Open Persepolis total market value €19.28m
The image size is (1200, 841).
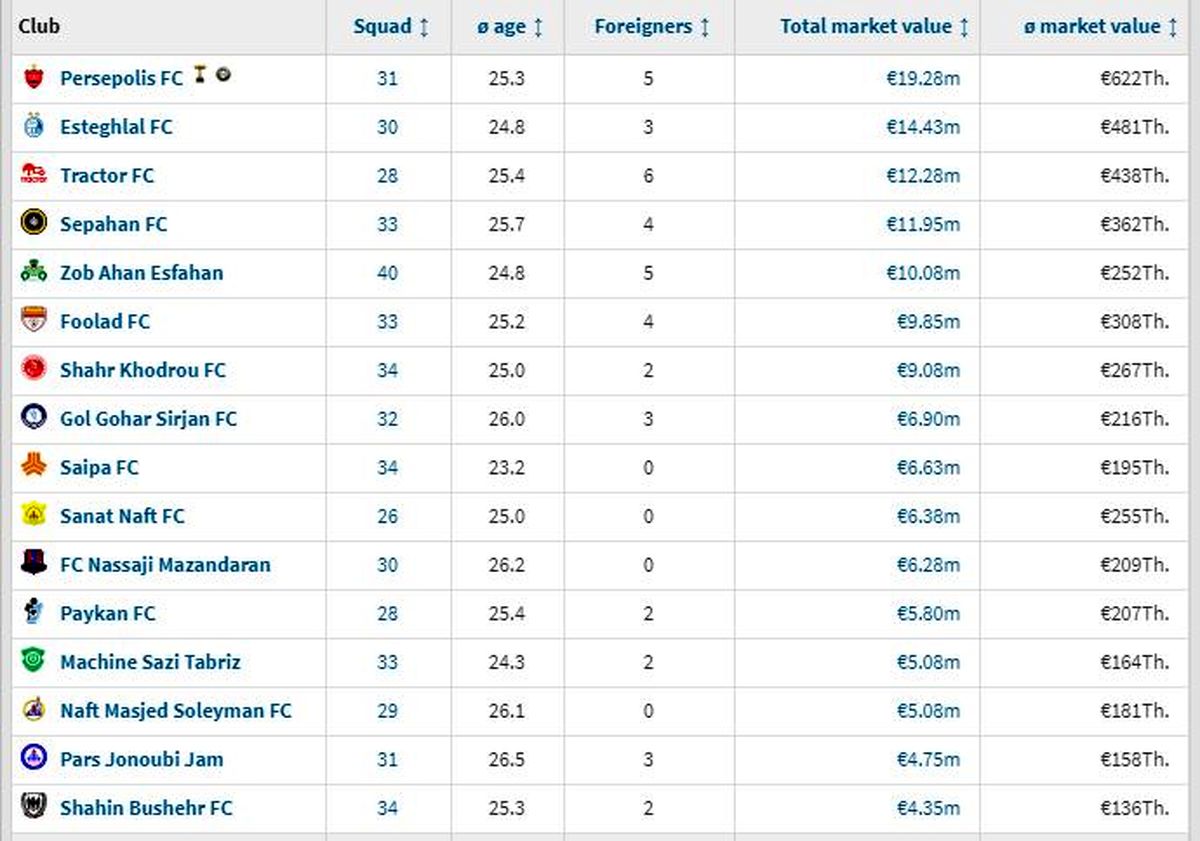pyautogui.click(x=922, y=78)
